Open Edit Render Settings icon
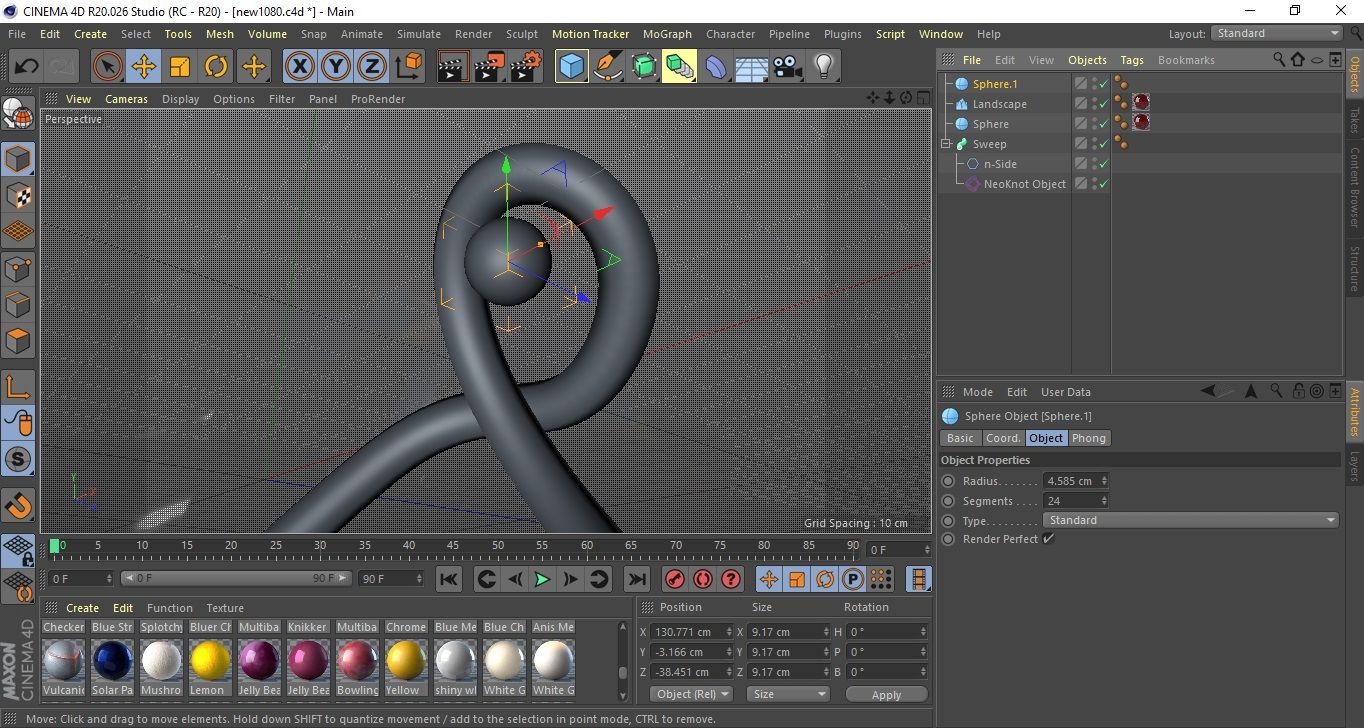The width and height of the screenshot is (1364, 728). pyautogui.click(x=526, y=67)
